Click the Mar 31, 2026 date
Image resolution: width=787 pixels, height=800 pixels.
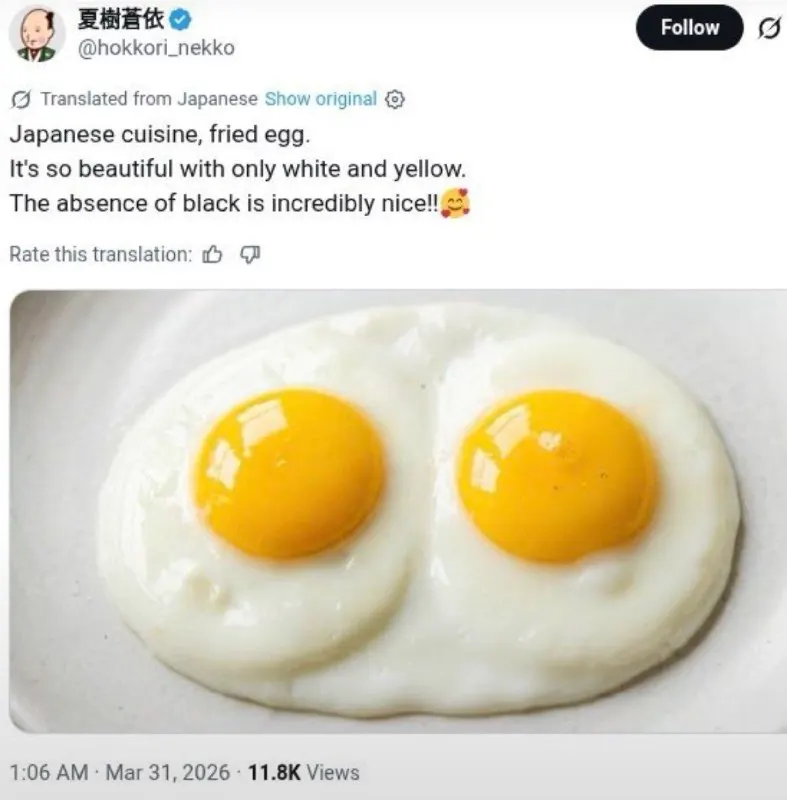coord(168,772)
